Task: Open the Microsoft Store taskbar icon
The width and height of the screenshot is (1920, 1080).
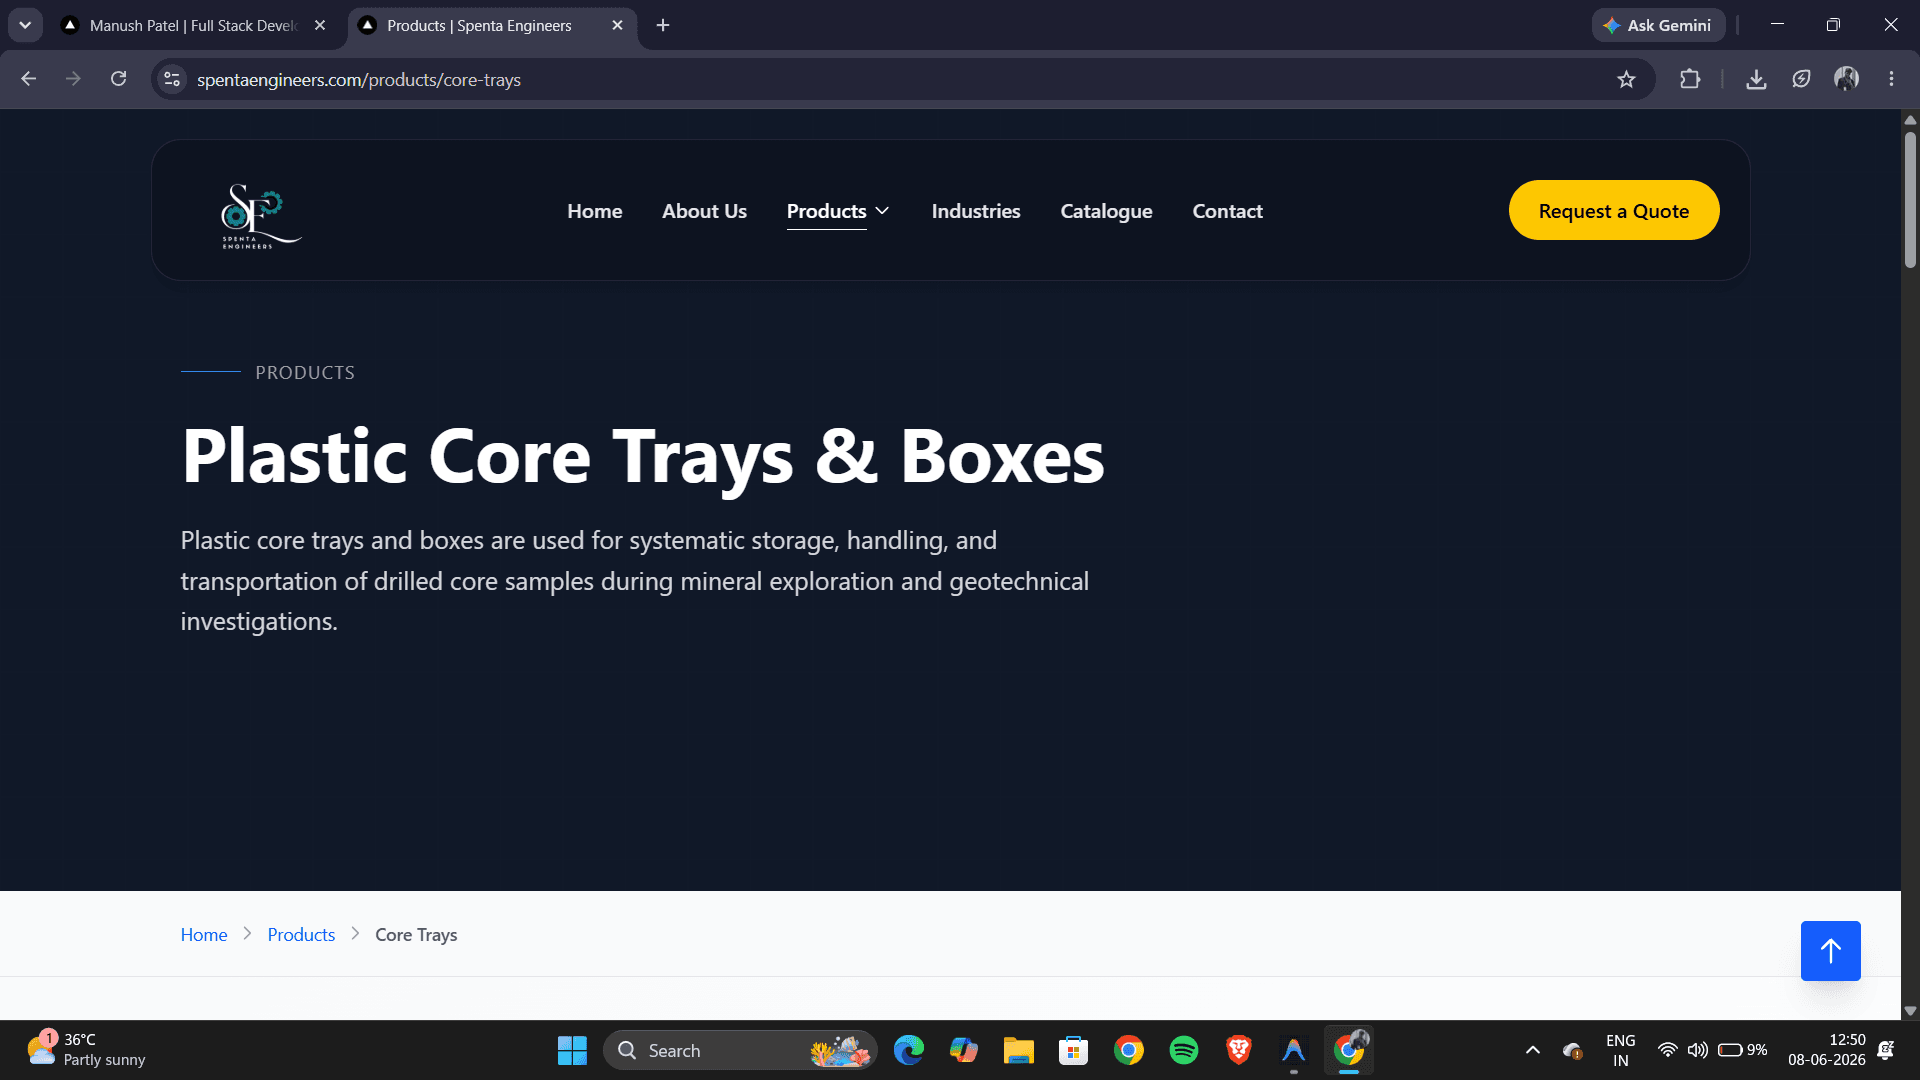Action: (1074, 1050)
